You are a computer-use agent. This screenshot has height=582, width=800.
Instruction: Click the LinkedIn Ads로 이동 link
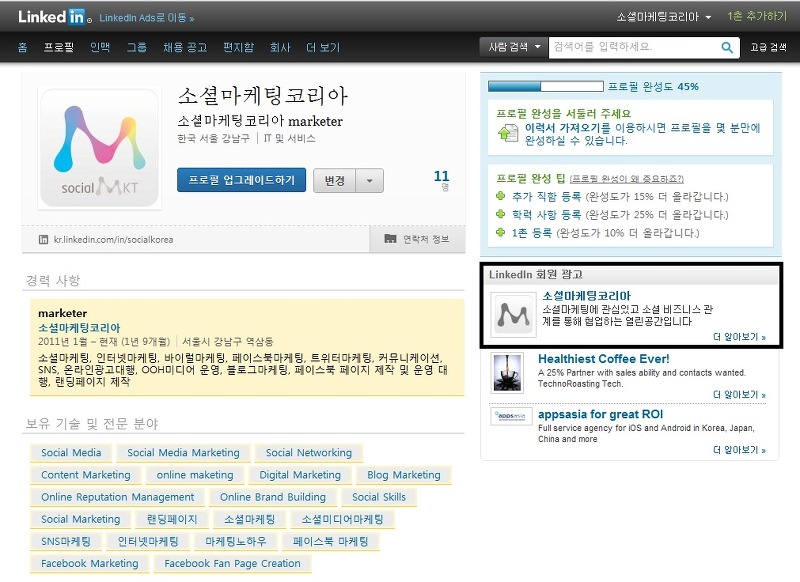pos(147,18)
